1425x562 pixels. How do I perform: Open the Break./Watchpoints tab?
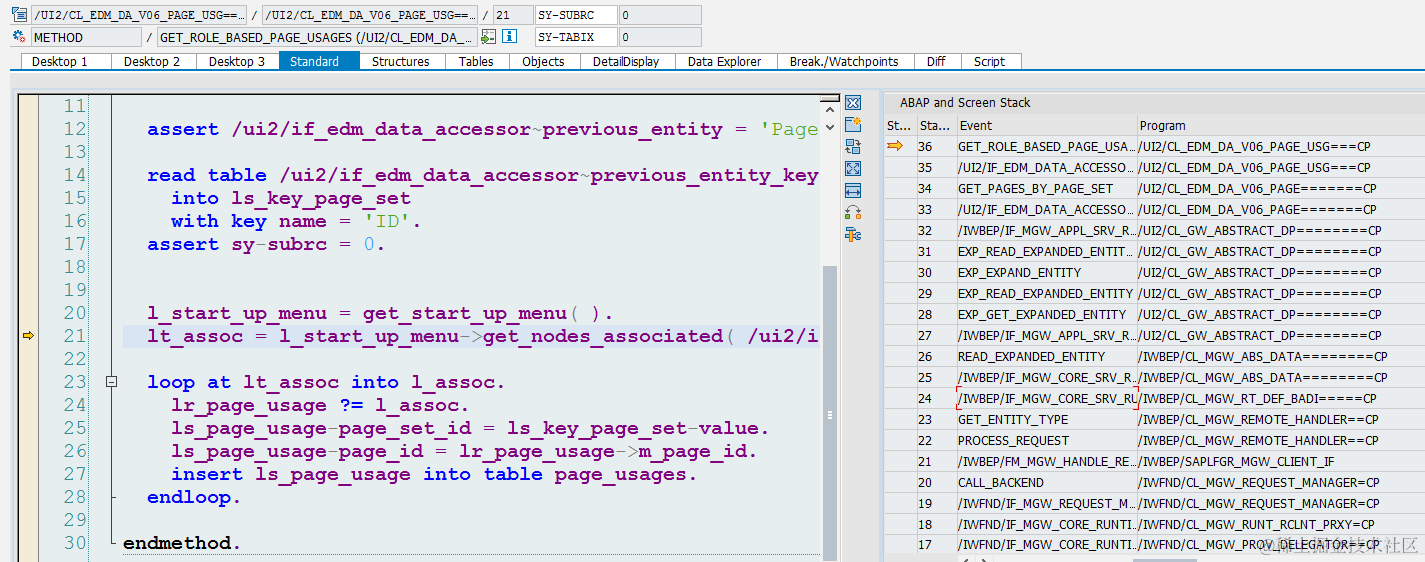pos(844,61)
